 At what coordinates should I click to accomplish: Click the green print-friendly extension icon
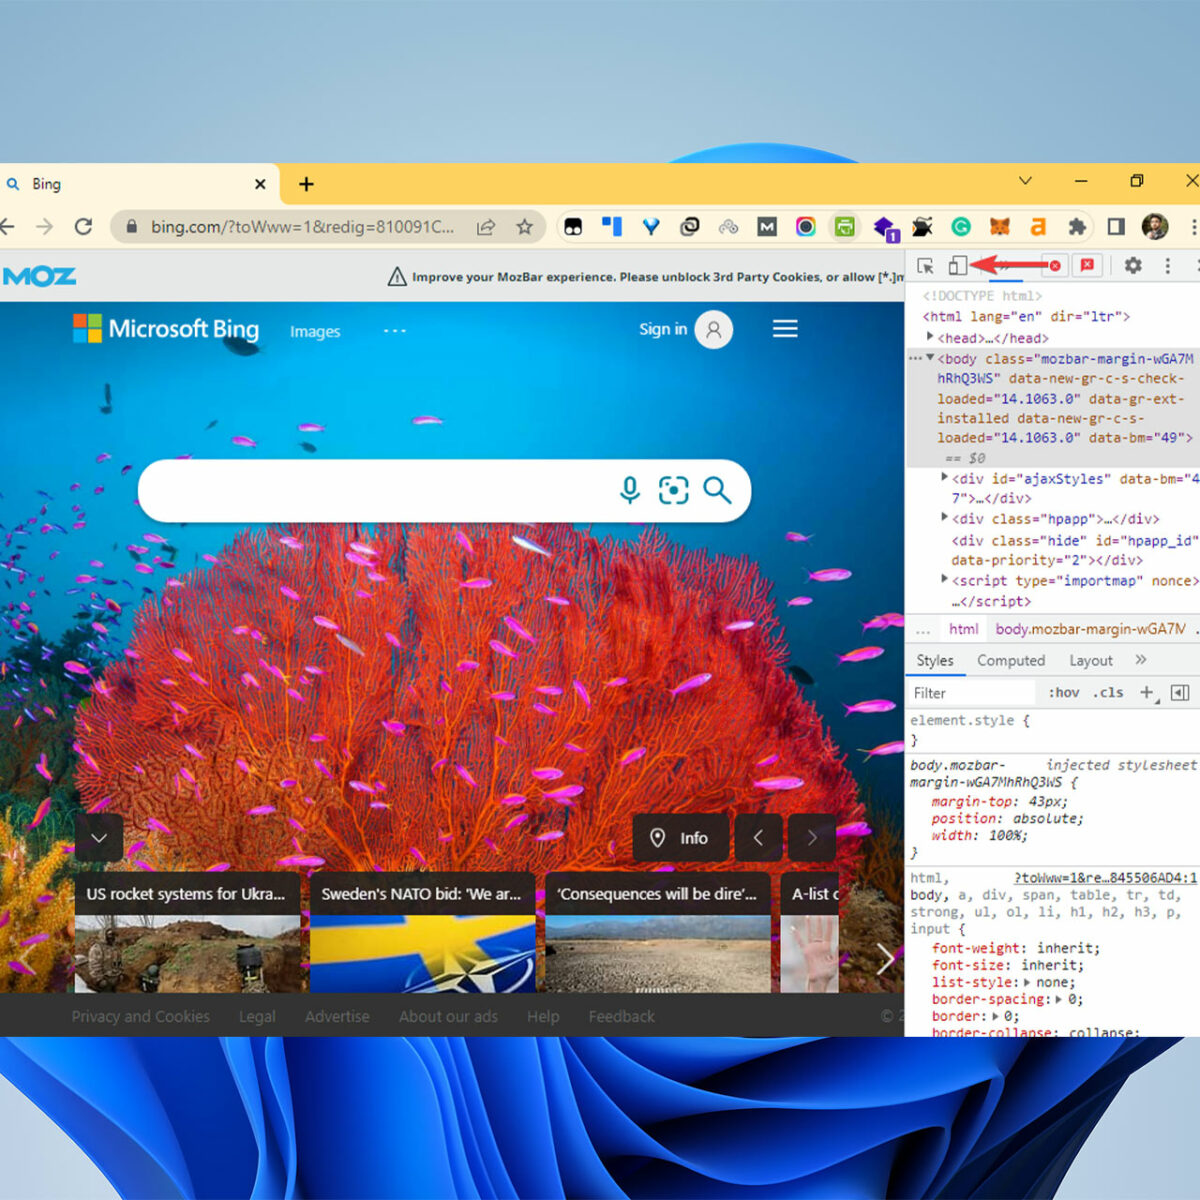[845, 227]
